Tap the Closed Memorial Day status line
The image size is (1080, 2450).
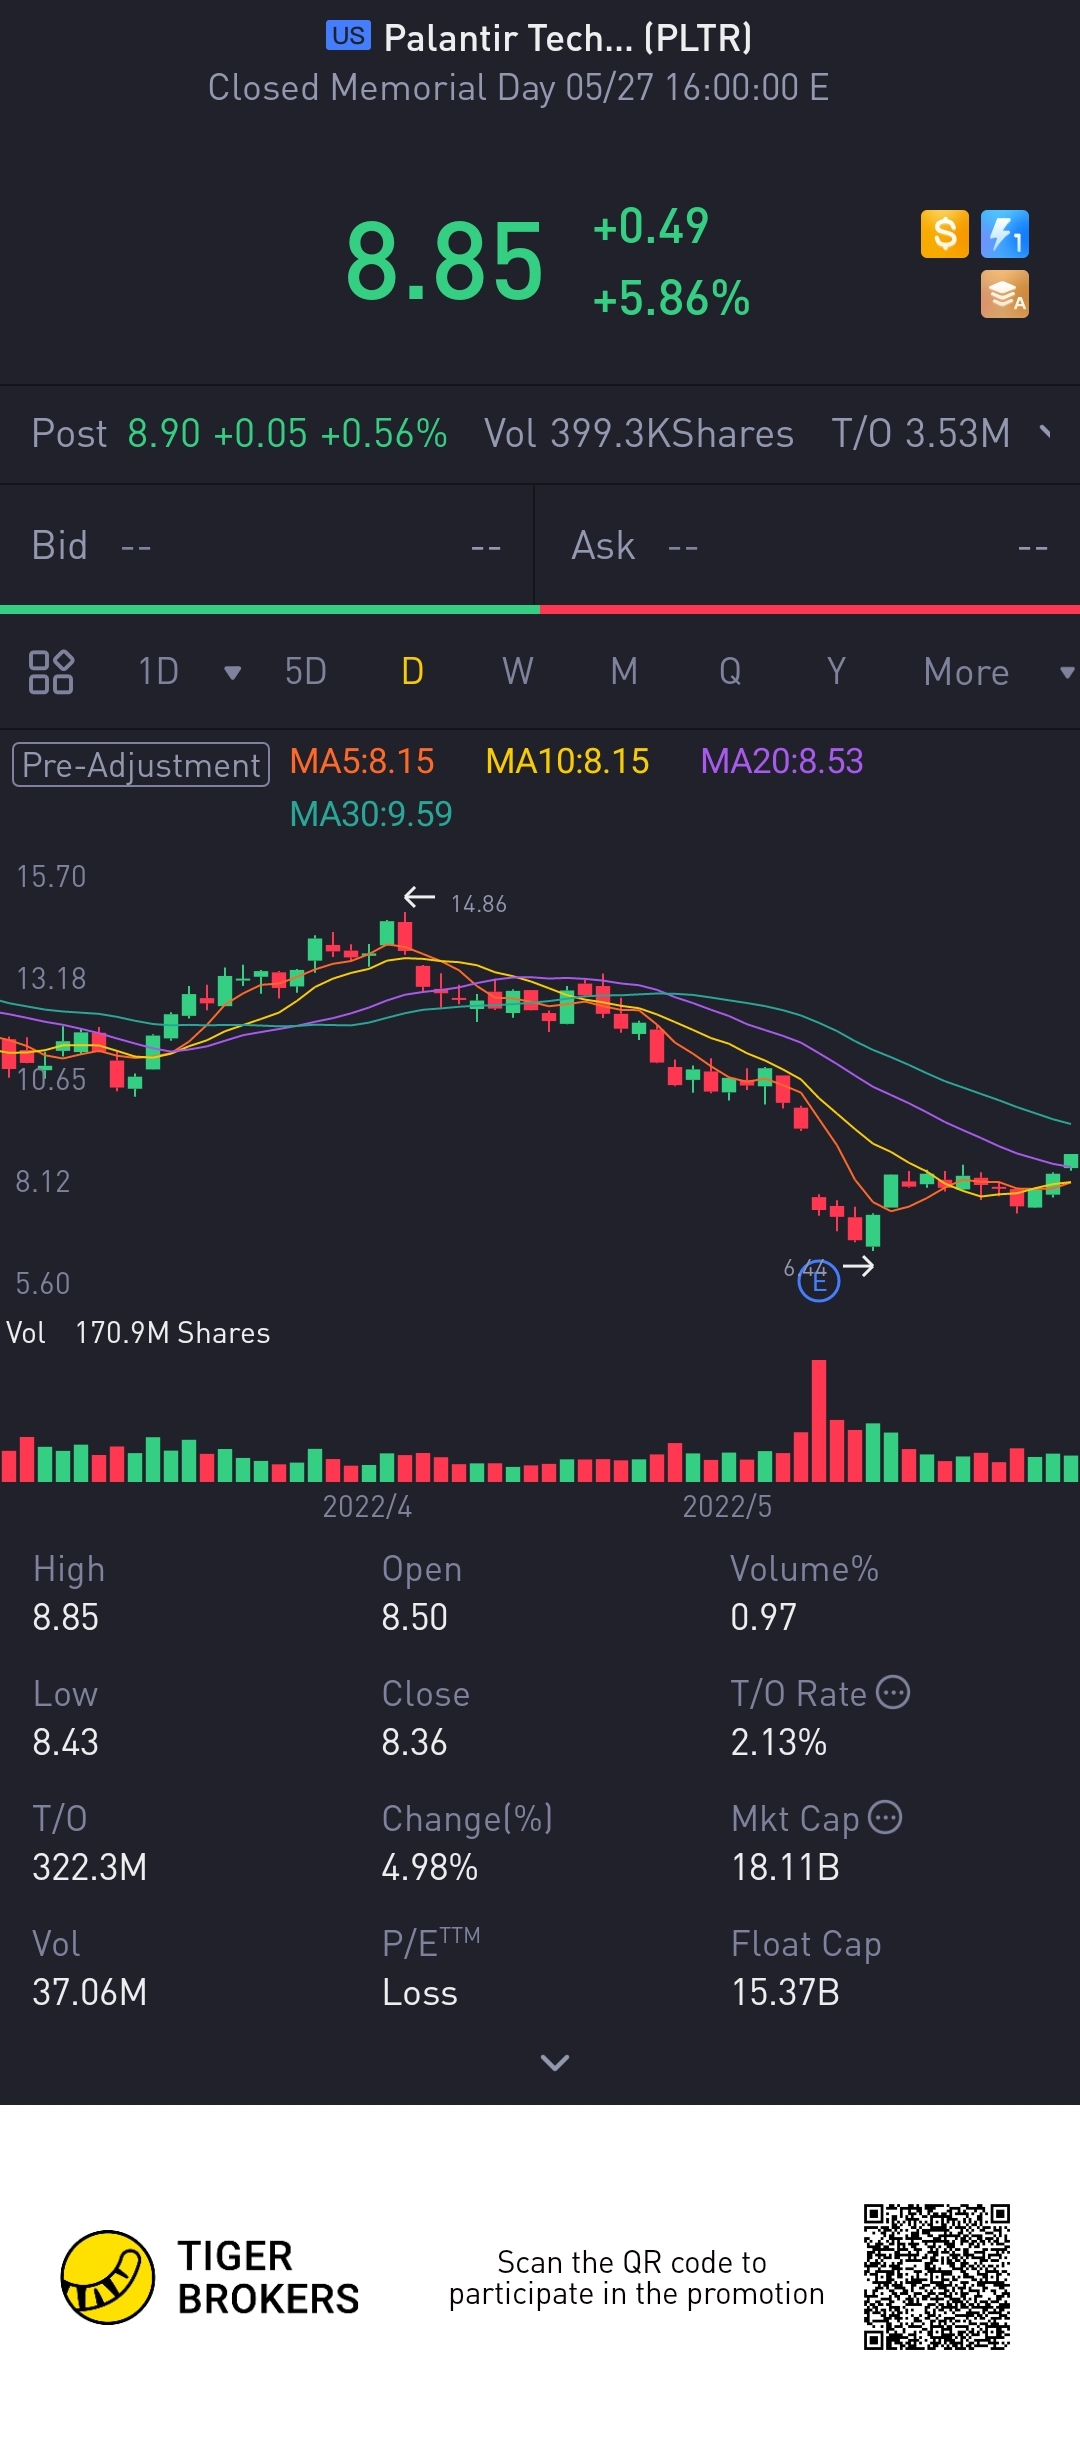tap(518, 88)
